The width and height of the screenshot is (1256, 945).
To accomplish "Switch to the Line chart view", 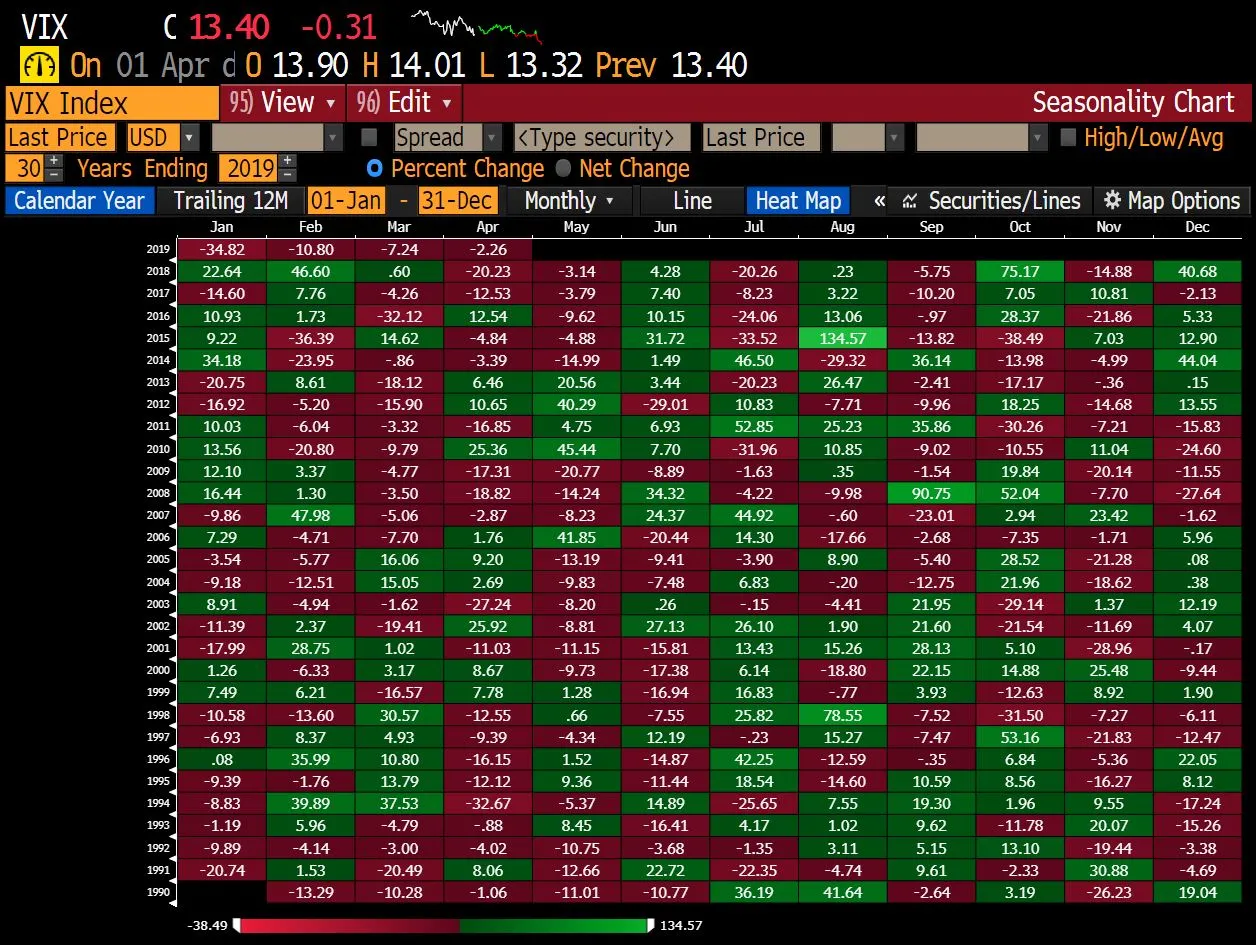I will pos(692,201).
